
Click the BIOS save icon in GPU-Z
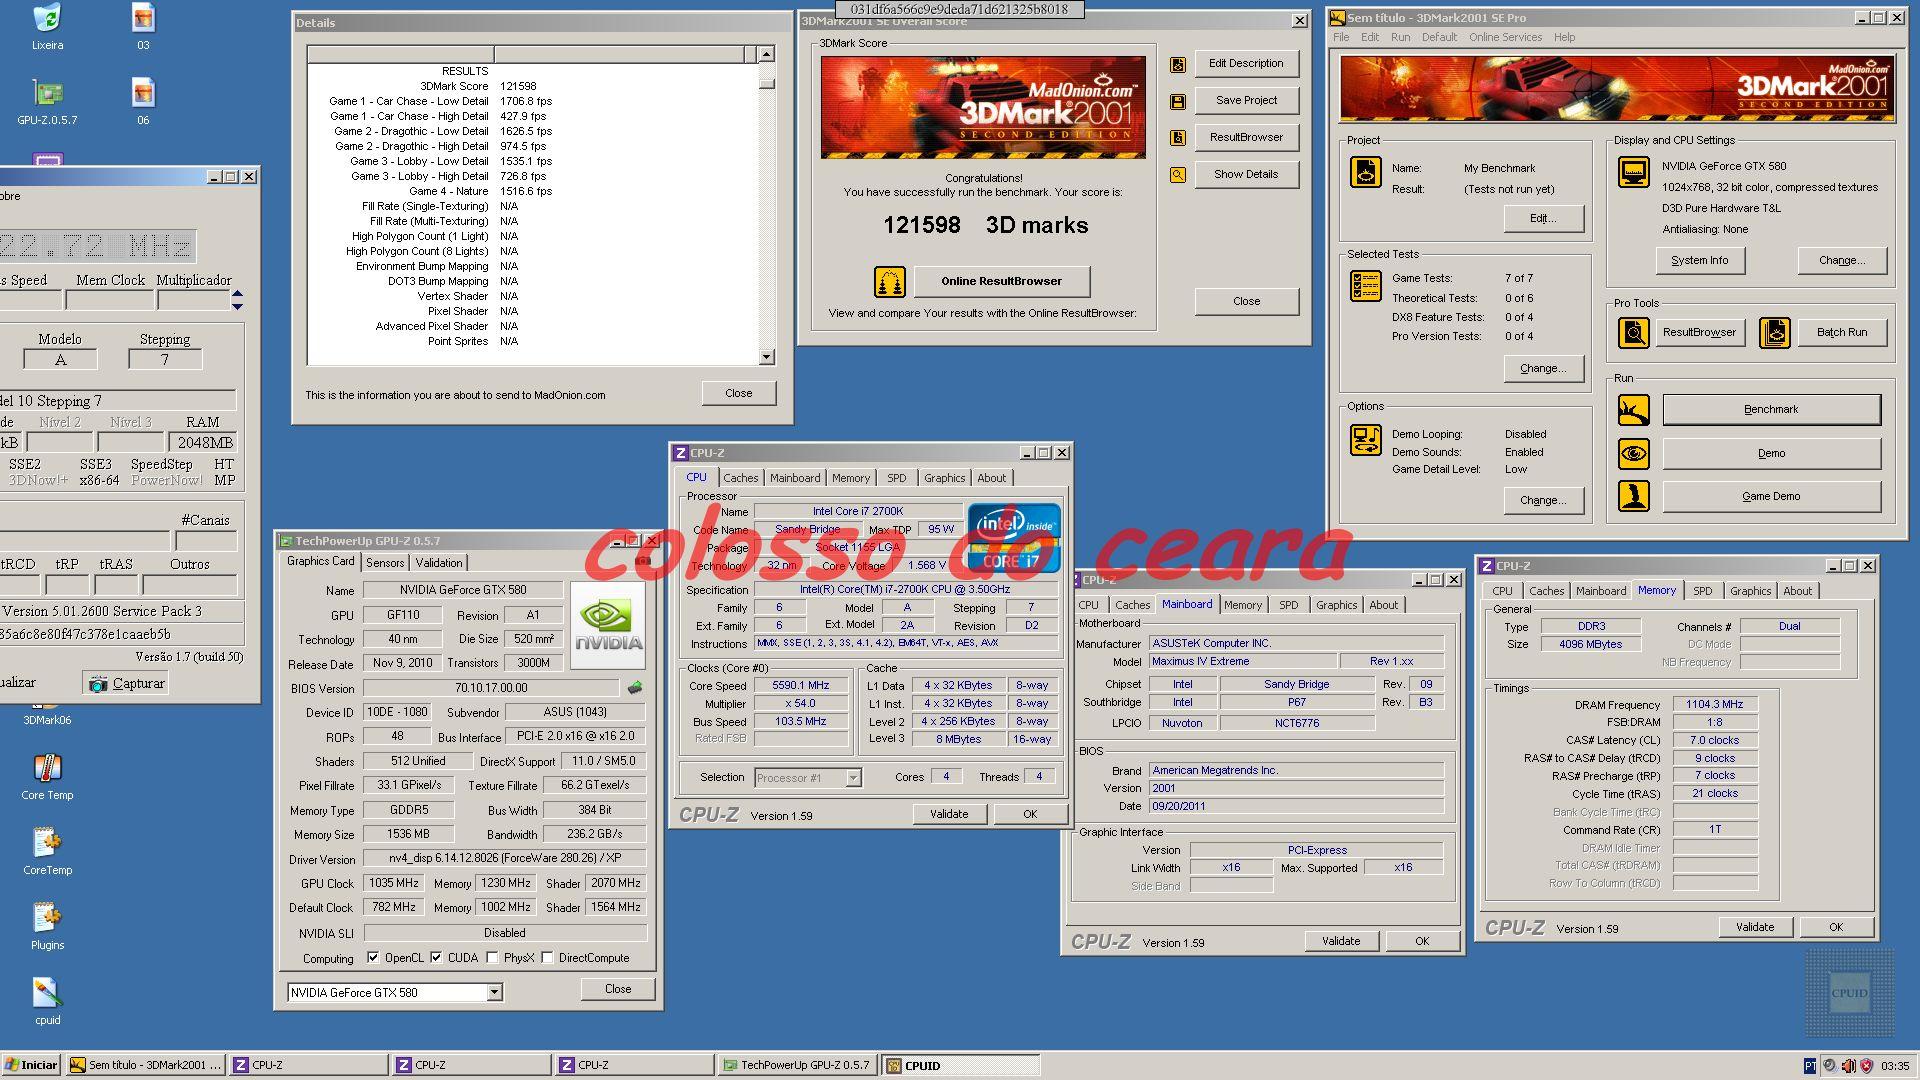click(x=634, y=688)
